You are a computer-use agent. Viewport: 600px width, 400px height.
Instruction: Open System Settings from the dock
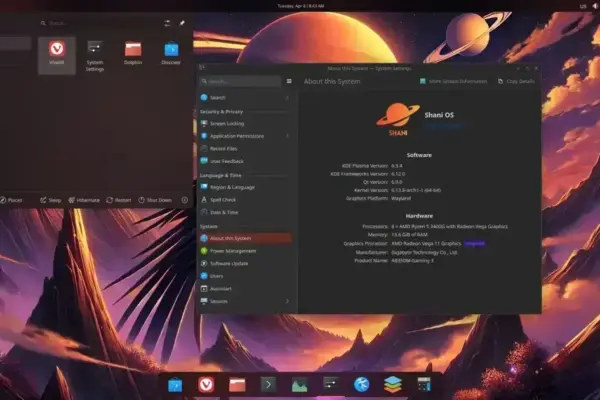(x=331, y=384)
